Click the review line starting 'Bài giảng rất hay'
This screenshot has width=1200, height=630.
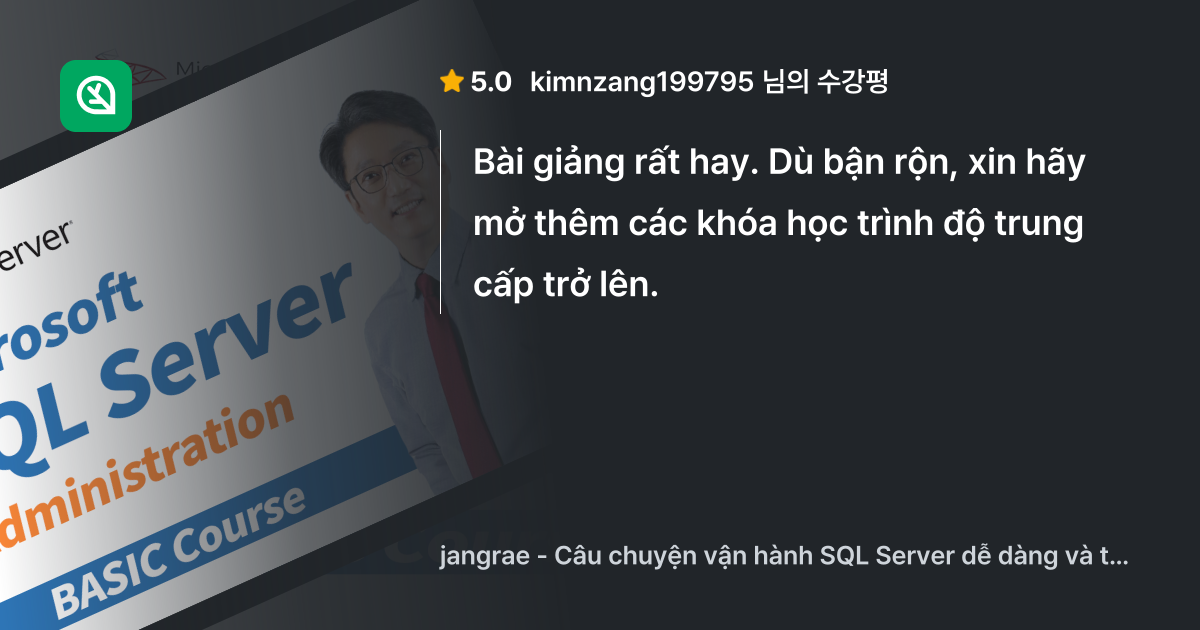(779, 164)
